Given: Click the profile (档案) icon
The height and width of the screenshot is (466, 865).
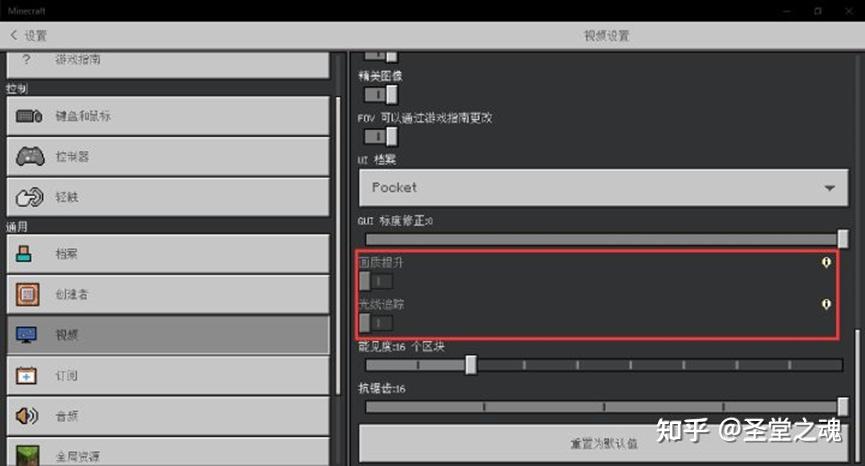Looking at the screenshot, I should pos(24,254).
